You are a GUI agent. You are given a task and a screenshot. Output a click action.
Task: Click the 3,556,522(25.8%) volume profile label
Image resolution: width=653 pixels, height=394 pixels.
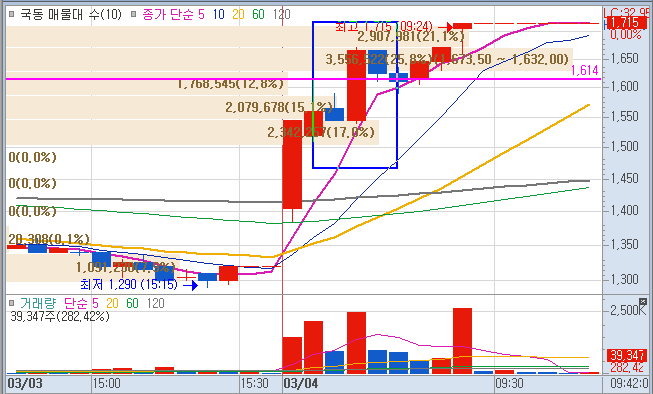click(379, 60)
